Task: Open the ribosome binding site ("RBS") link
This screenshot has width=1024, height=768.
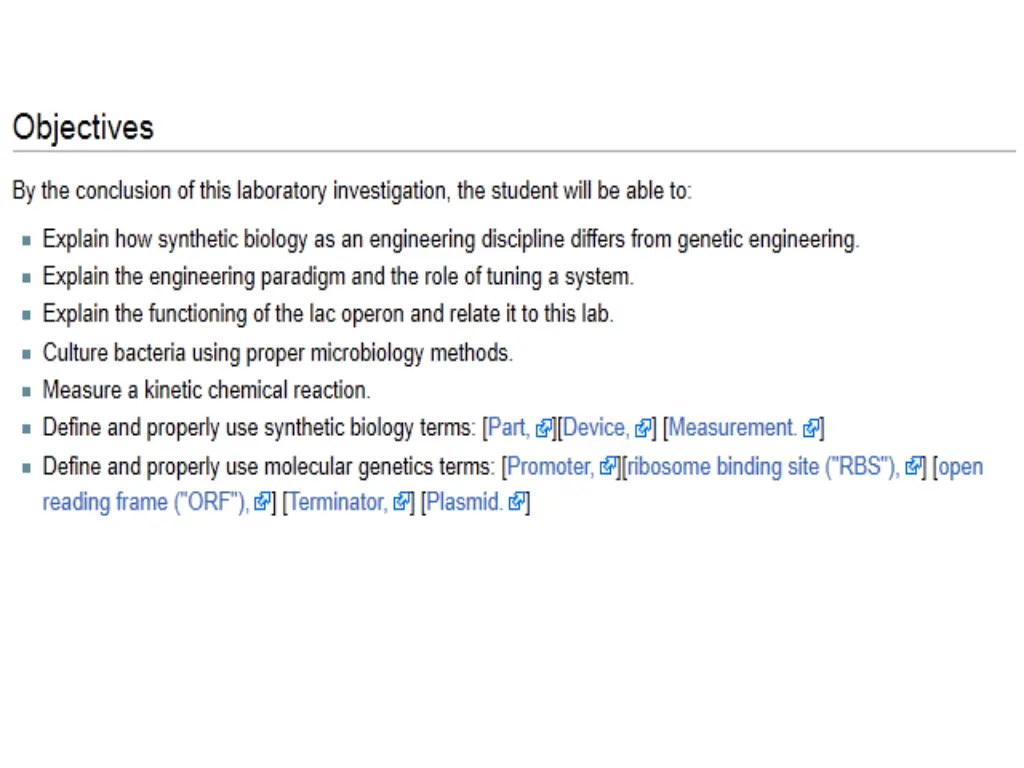Action: tap(763, 467)
